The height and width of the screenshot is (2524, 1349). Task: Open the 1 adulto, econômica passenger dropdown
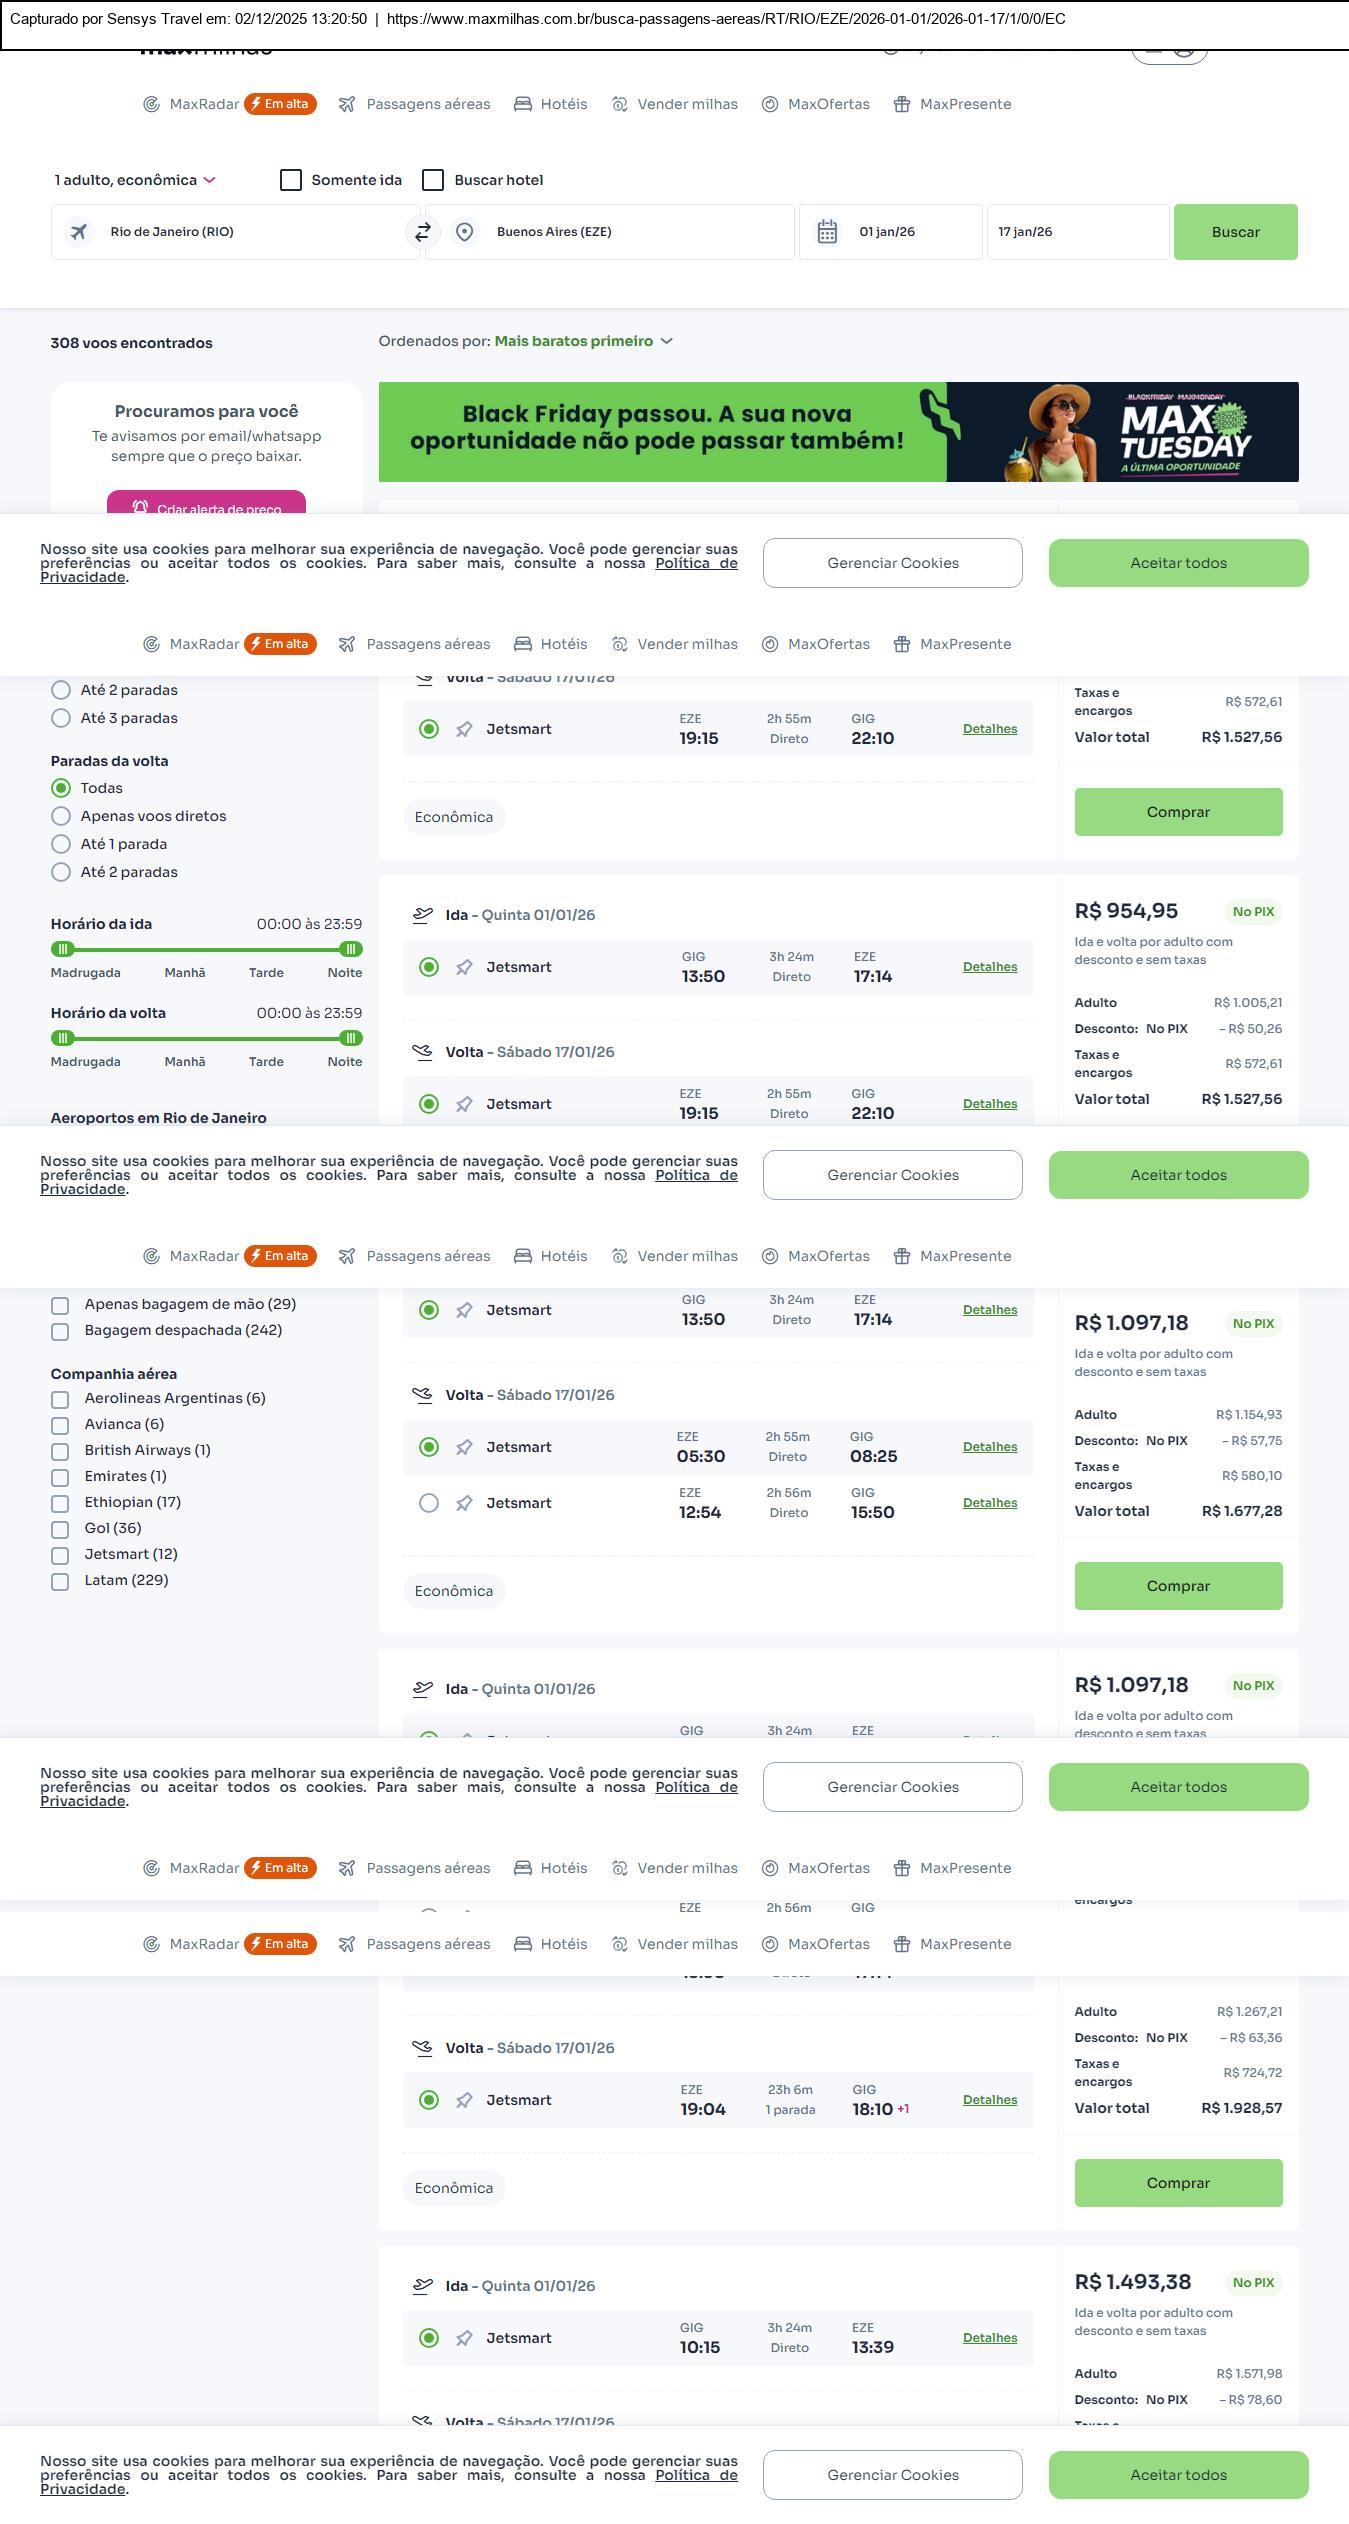pyautogui.click(x=135, y=180)
